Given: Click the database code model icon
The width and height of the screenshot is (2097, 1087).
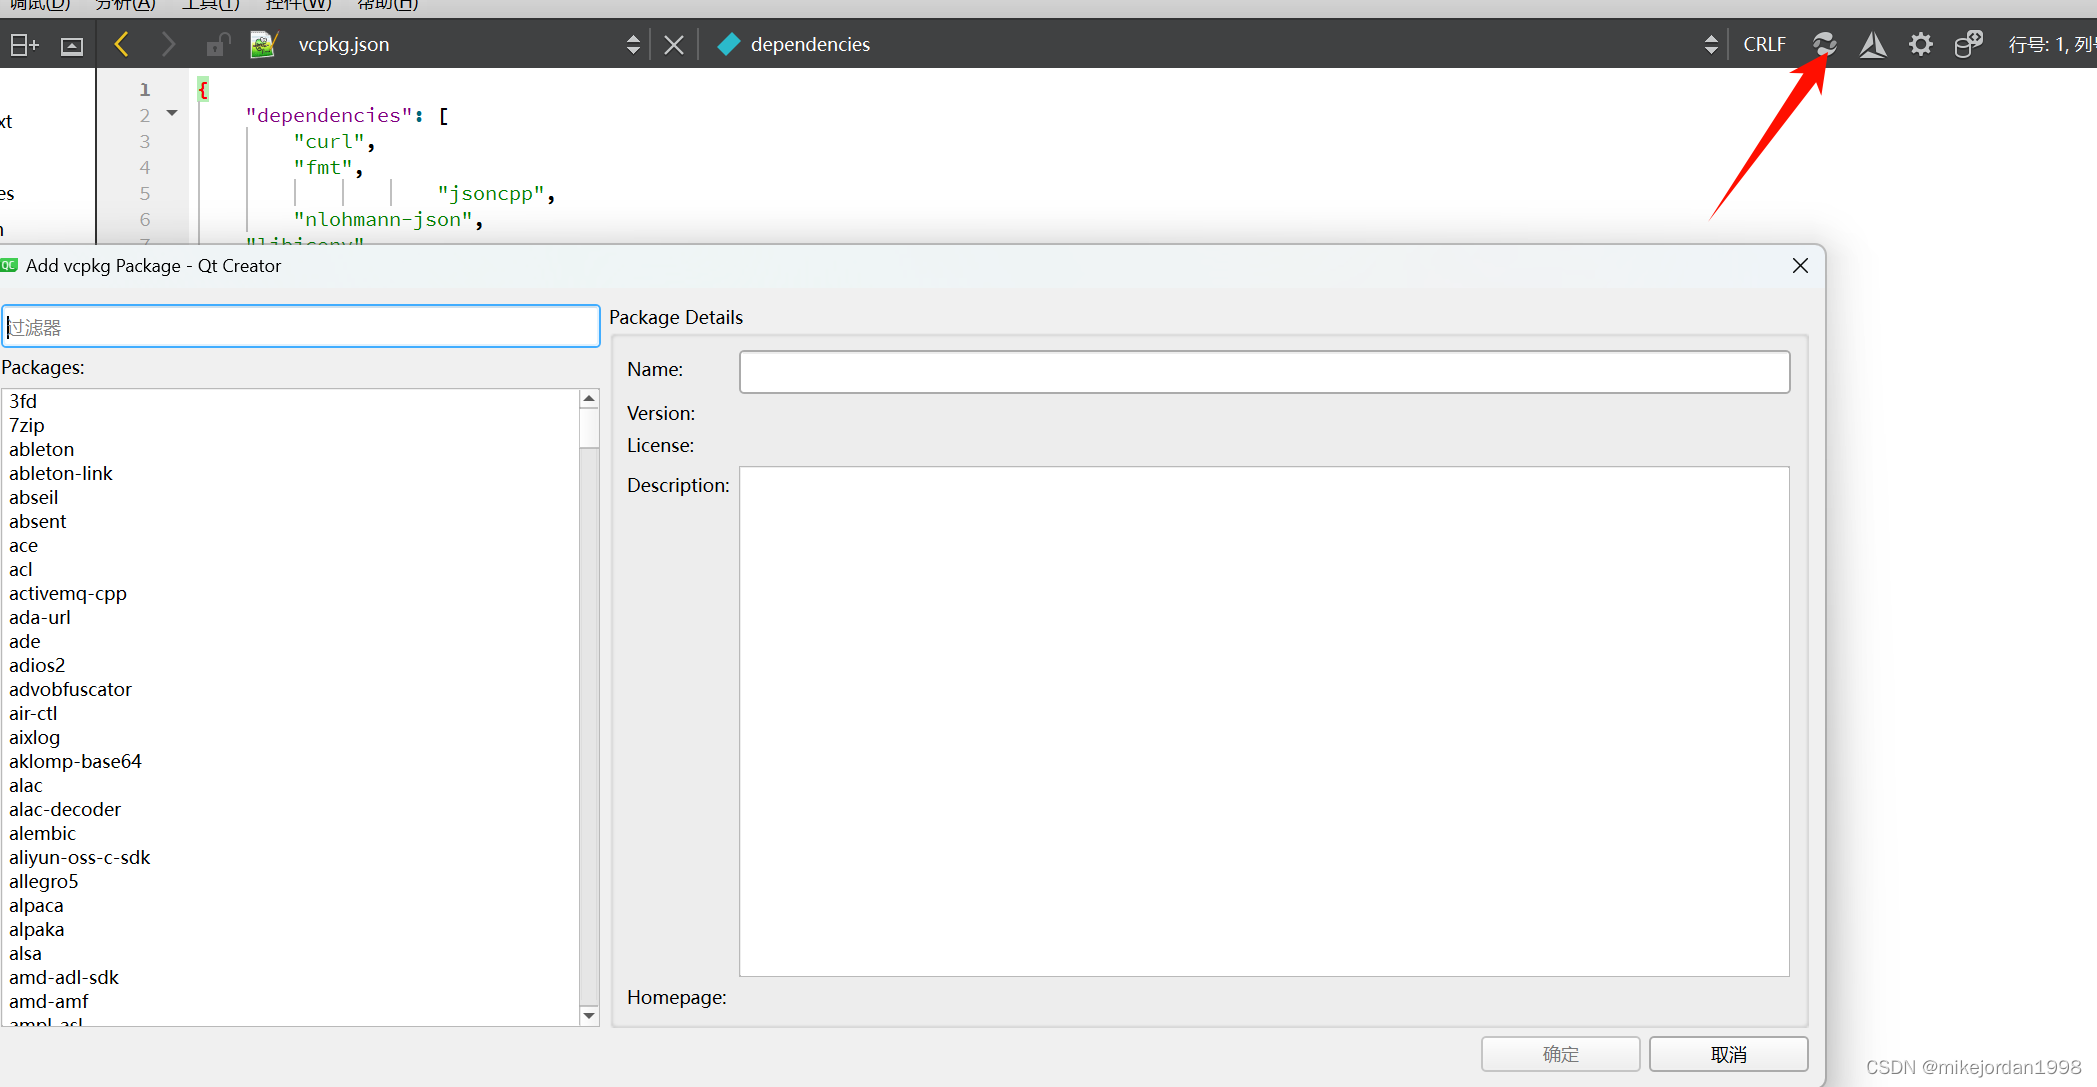Looking at the screenshot, I should 1968,44.
